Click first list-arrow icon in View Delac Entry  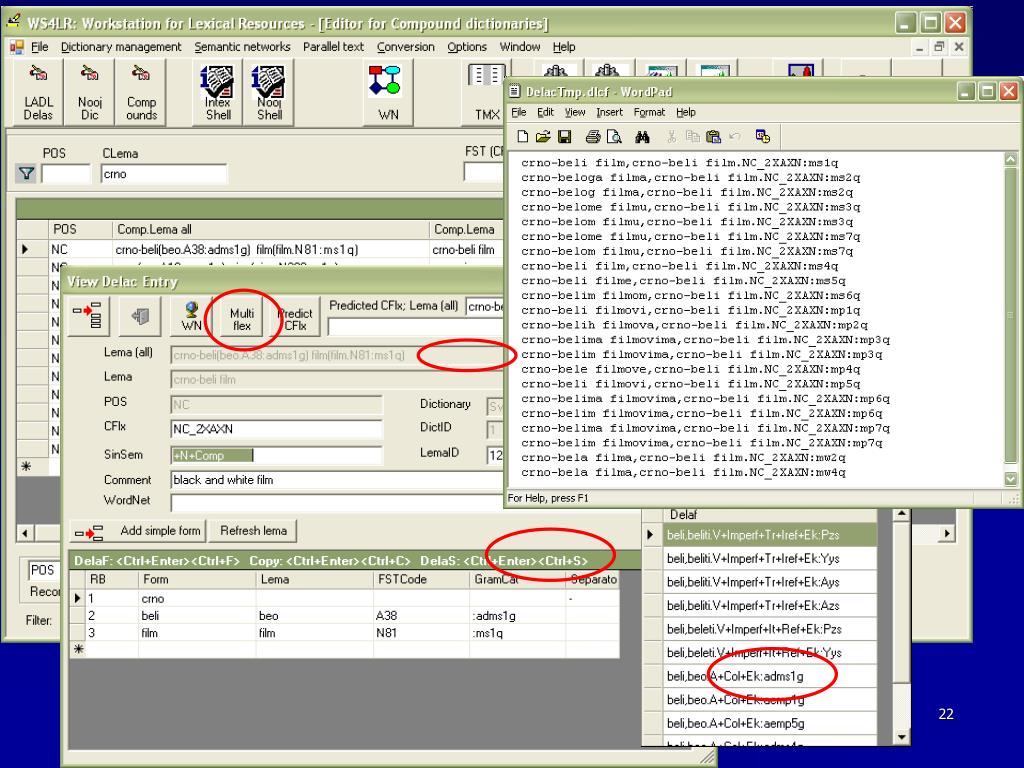point(88,316)
